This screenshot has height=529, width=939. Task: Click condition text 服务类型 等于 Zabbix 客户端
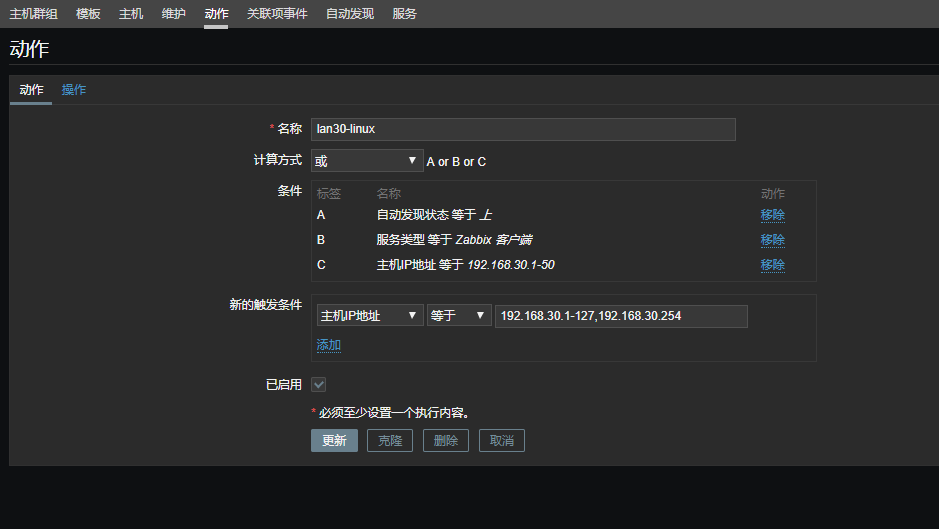455,240
